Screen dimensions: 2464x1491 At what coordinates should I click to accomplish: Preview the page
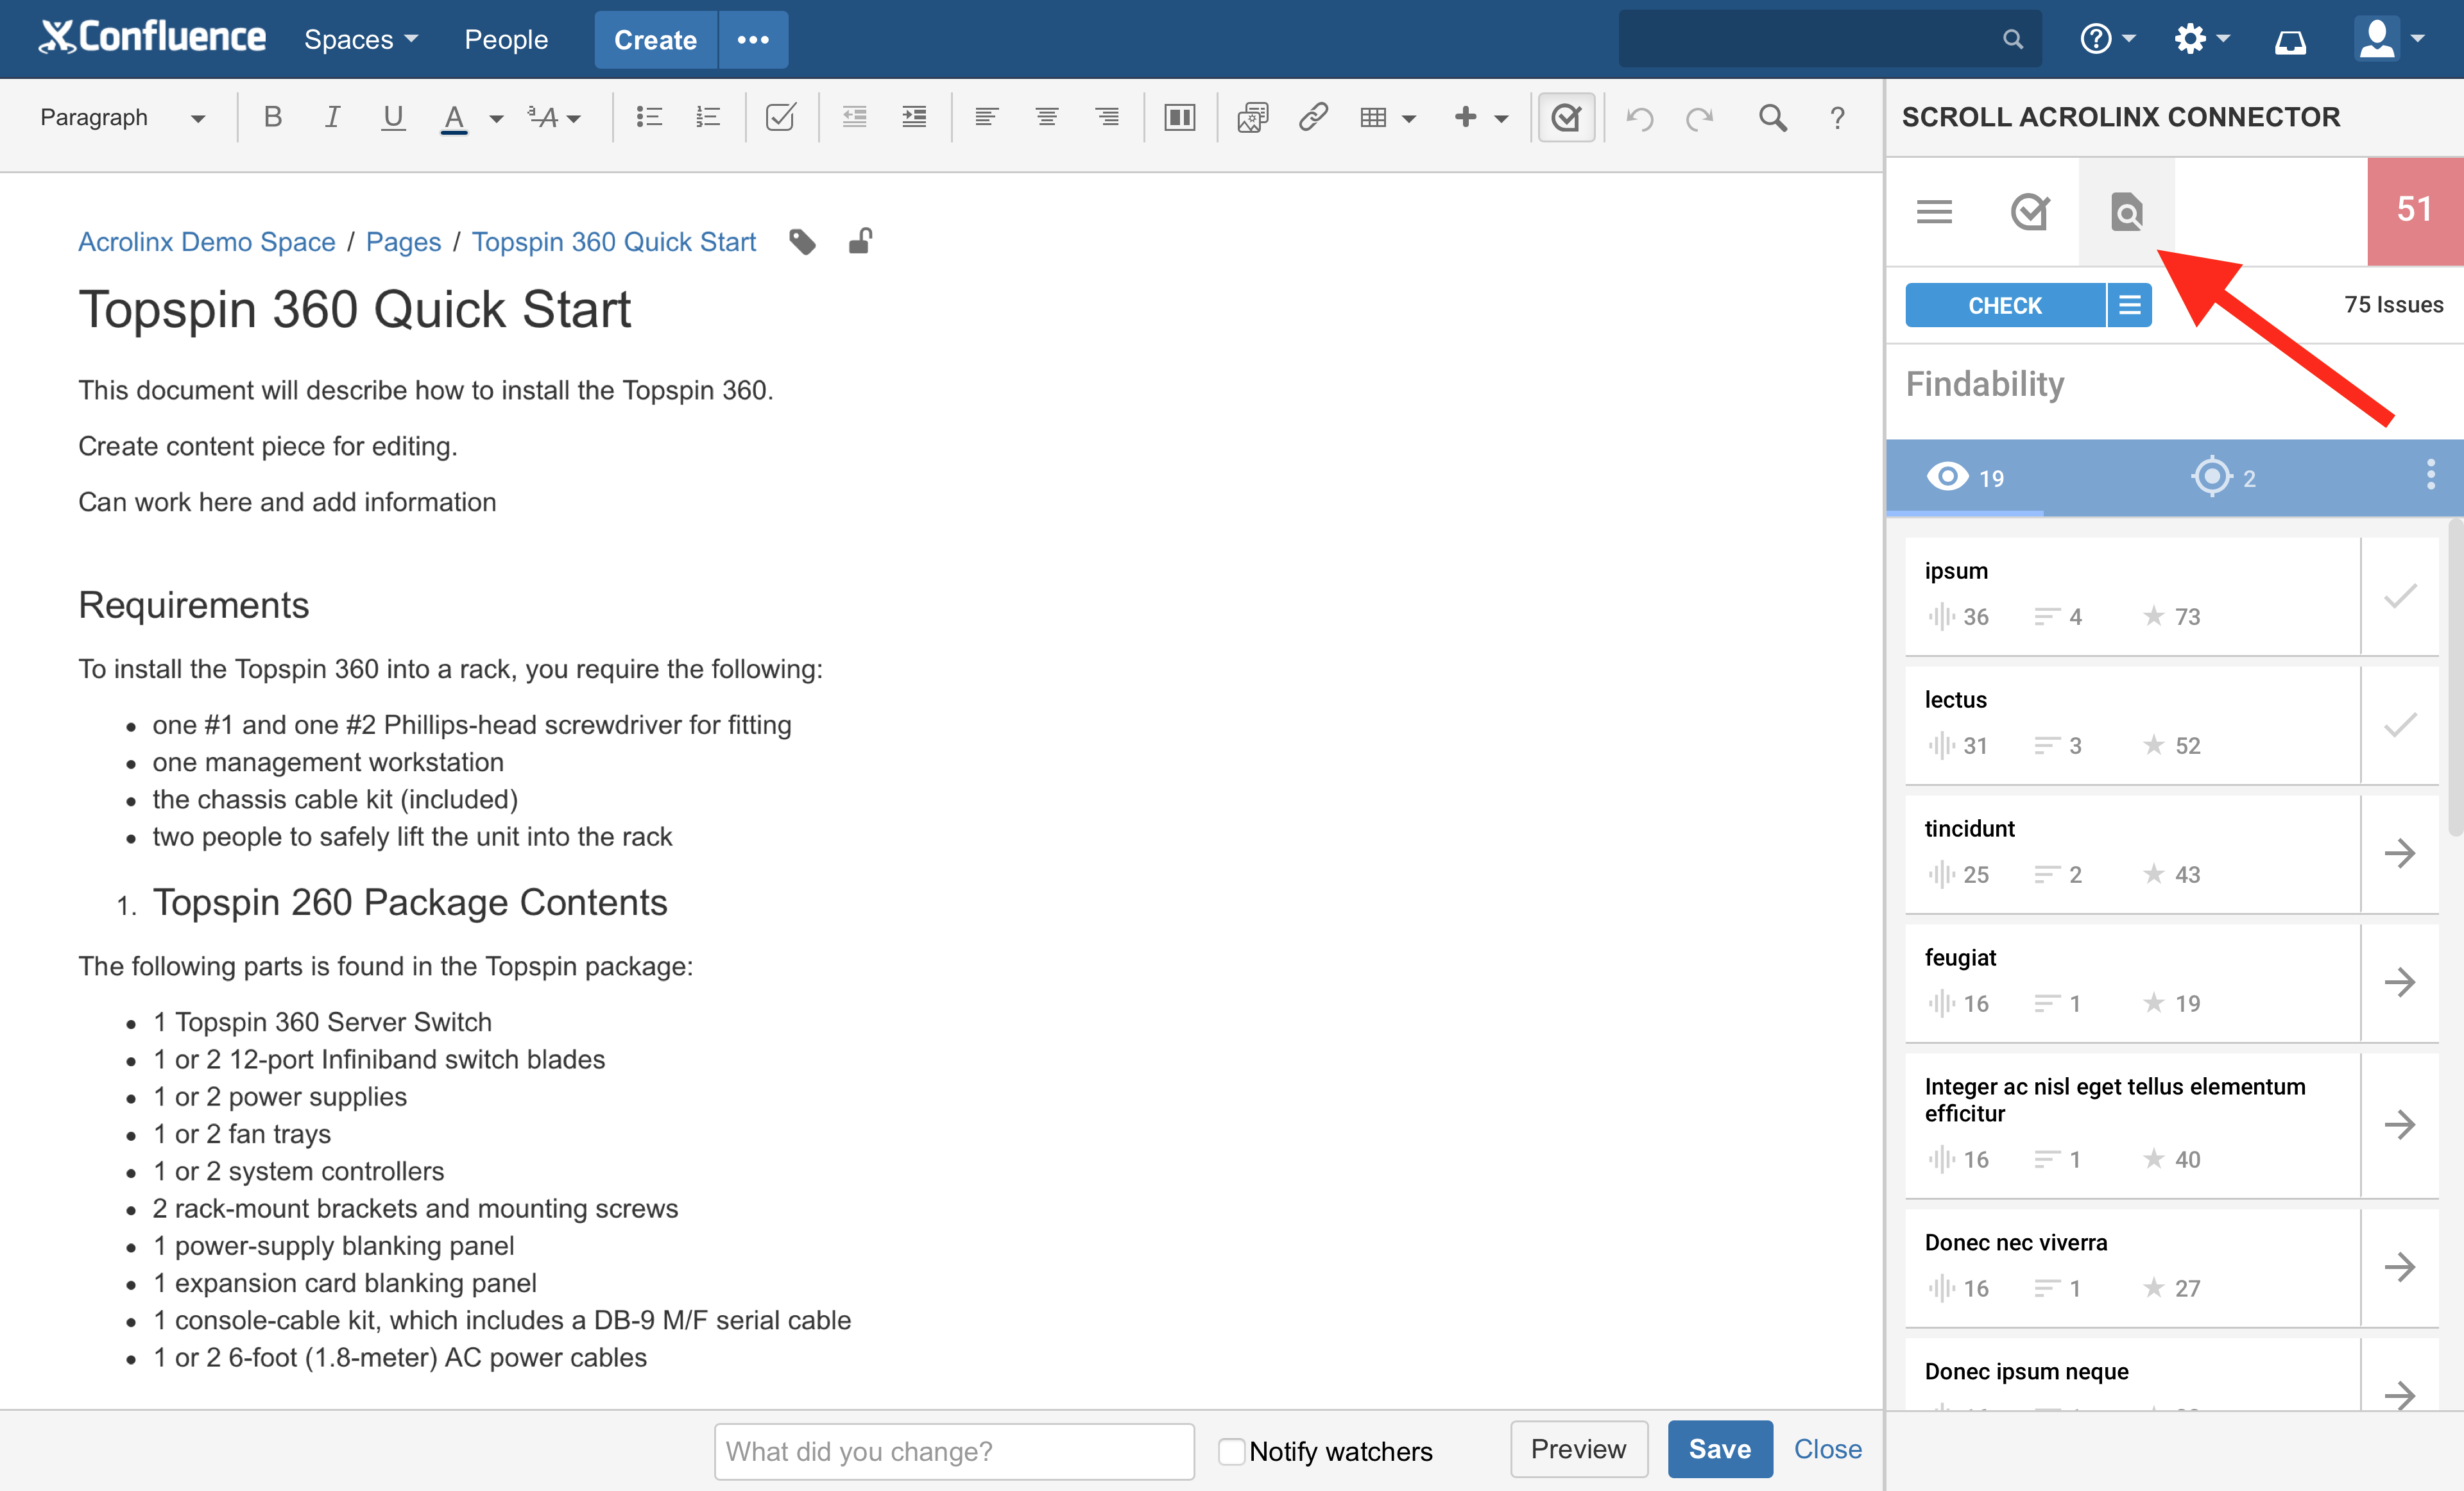coord(1578,1449)
